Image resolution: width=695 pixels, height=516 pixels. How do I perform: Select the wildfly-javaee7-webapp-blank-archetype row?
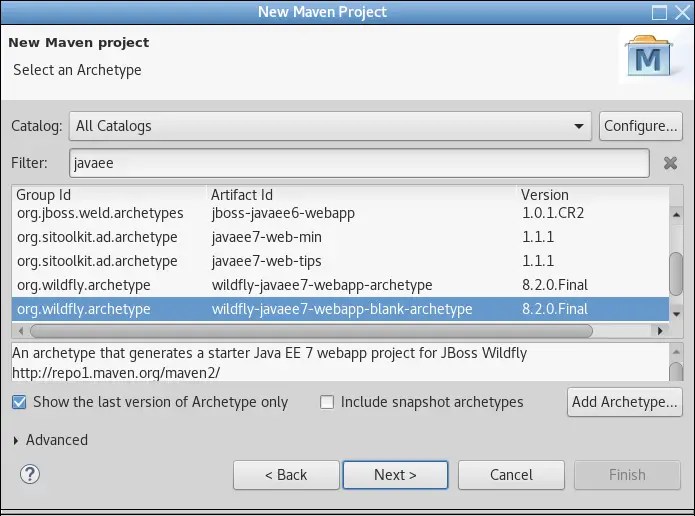[340, 309]
